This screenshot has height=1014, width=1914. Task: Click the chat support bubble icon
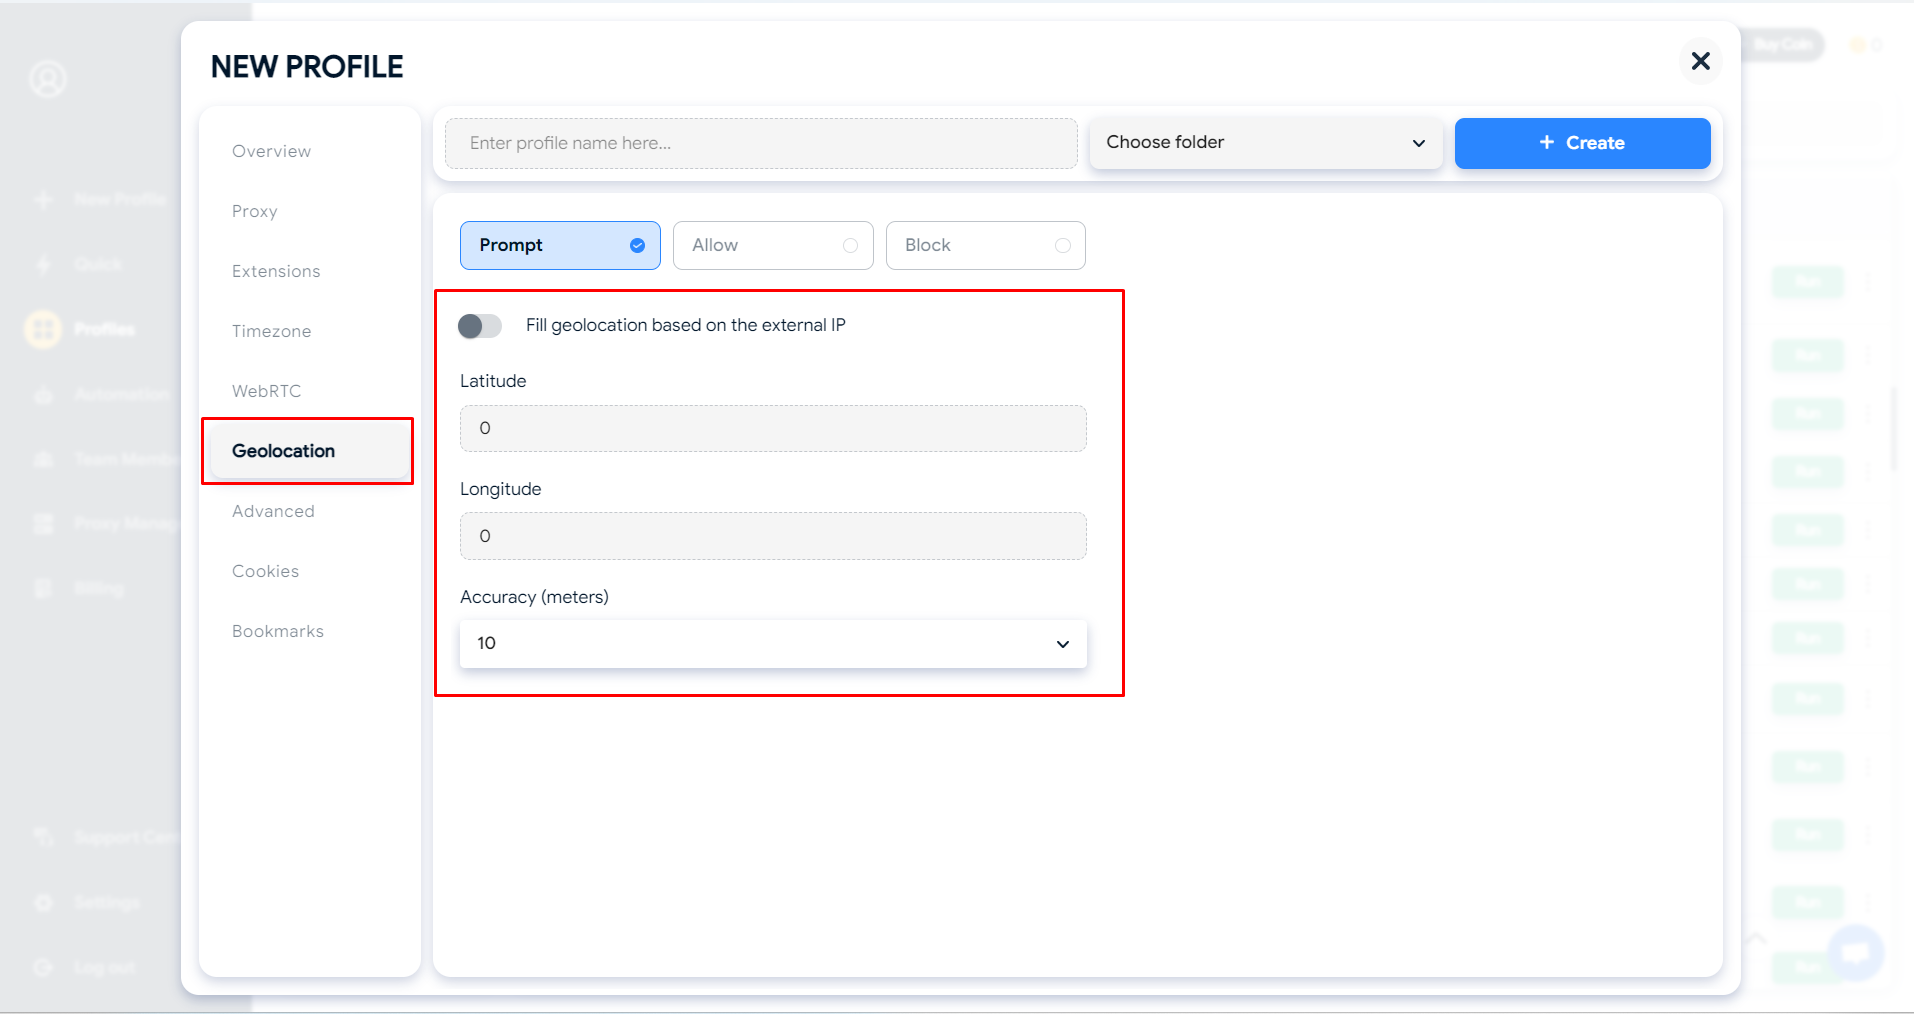click(1855, 952)
